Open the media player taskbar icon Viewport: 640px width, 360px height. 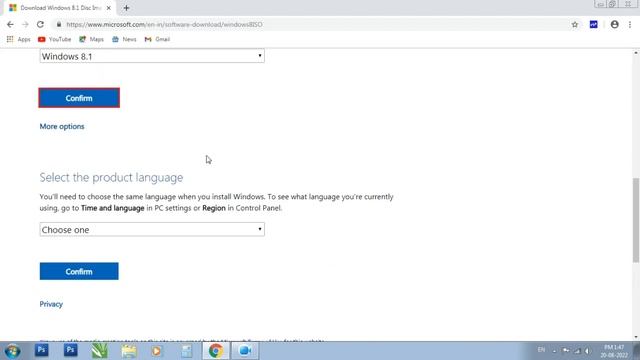[157, 351]
